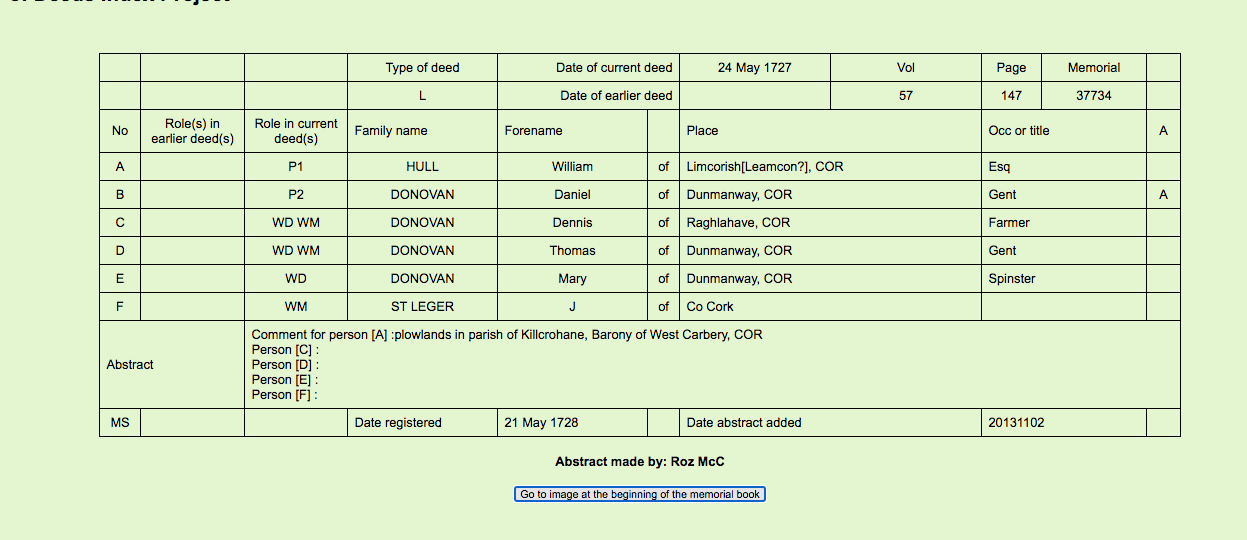The image size is (1247, 540).
Task: Select the Raghlahave, COR place cell
Action: pos(738,223)
